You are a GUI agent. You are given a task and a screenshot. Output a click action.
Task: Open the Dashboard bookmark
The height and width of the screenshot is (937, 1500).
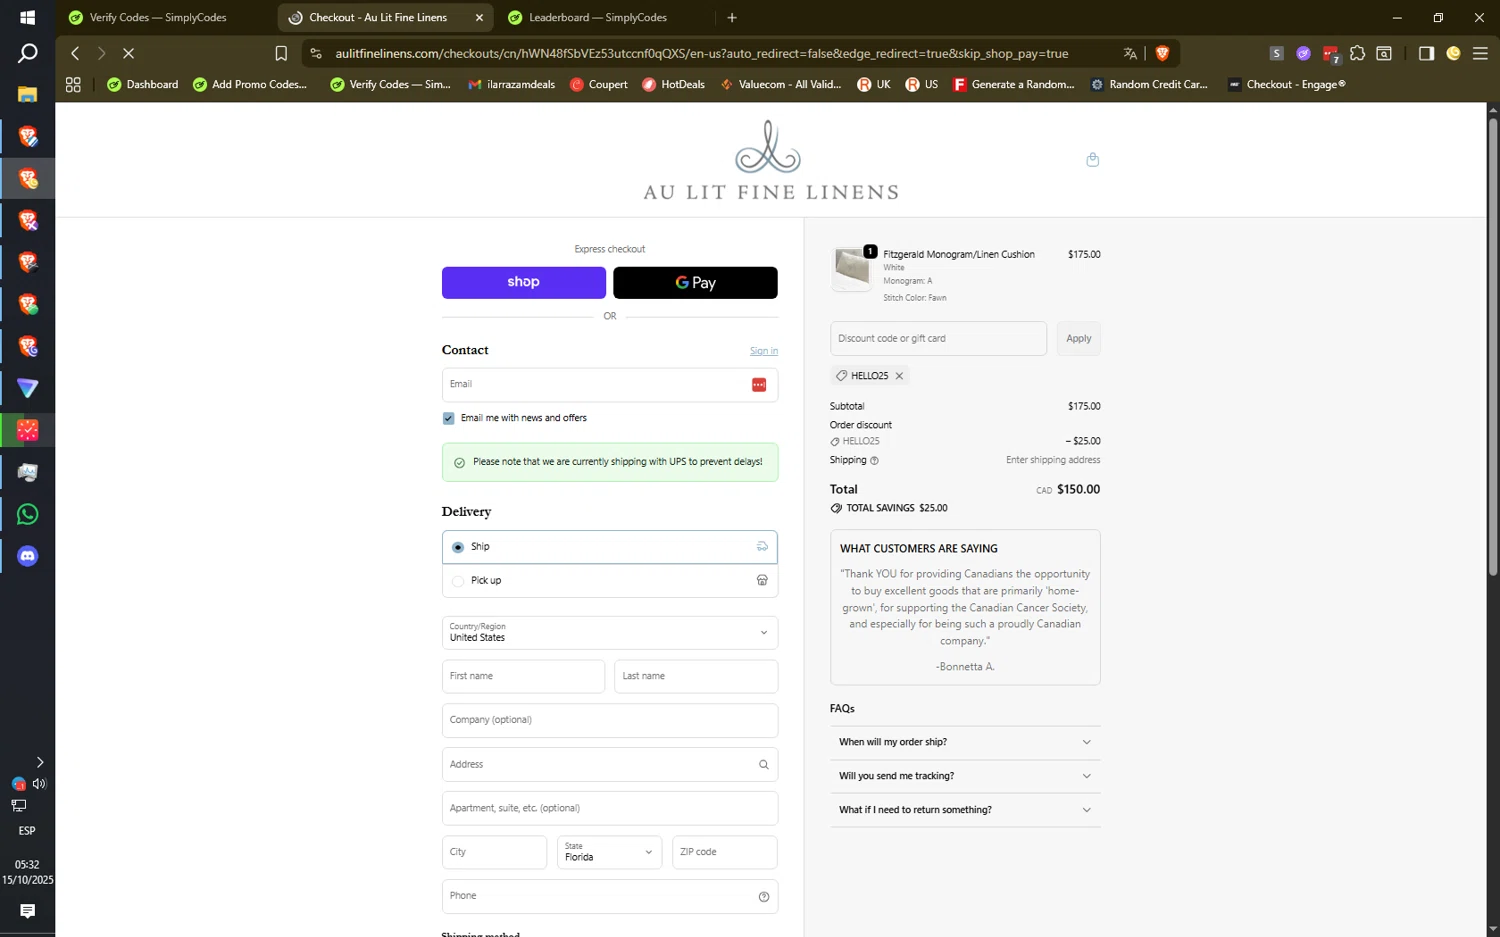tap(142, 85)
